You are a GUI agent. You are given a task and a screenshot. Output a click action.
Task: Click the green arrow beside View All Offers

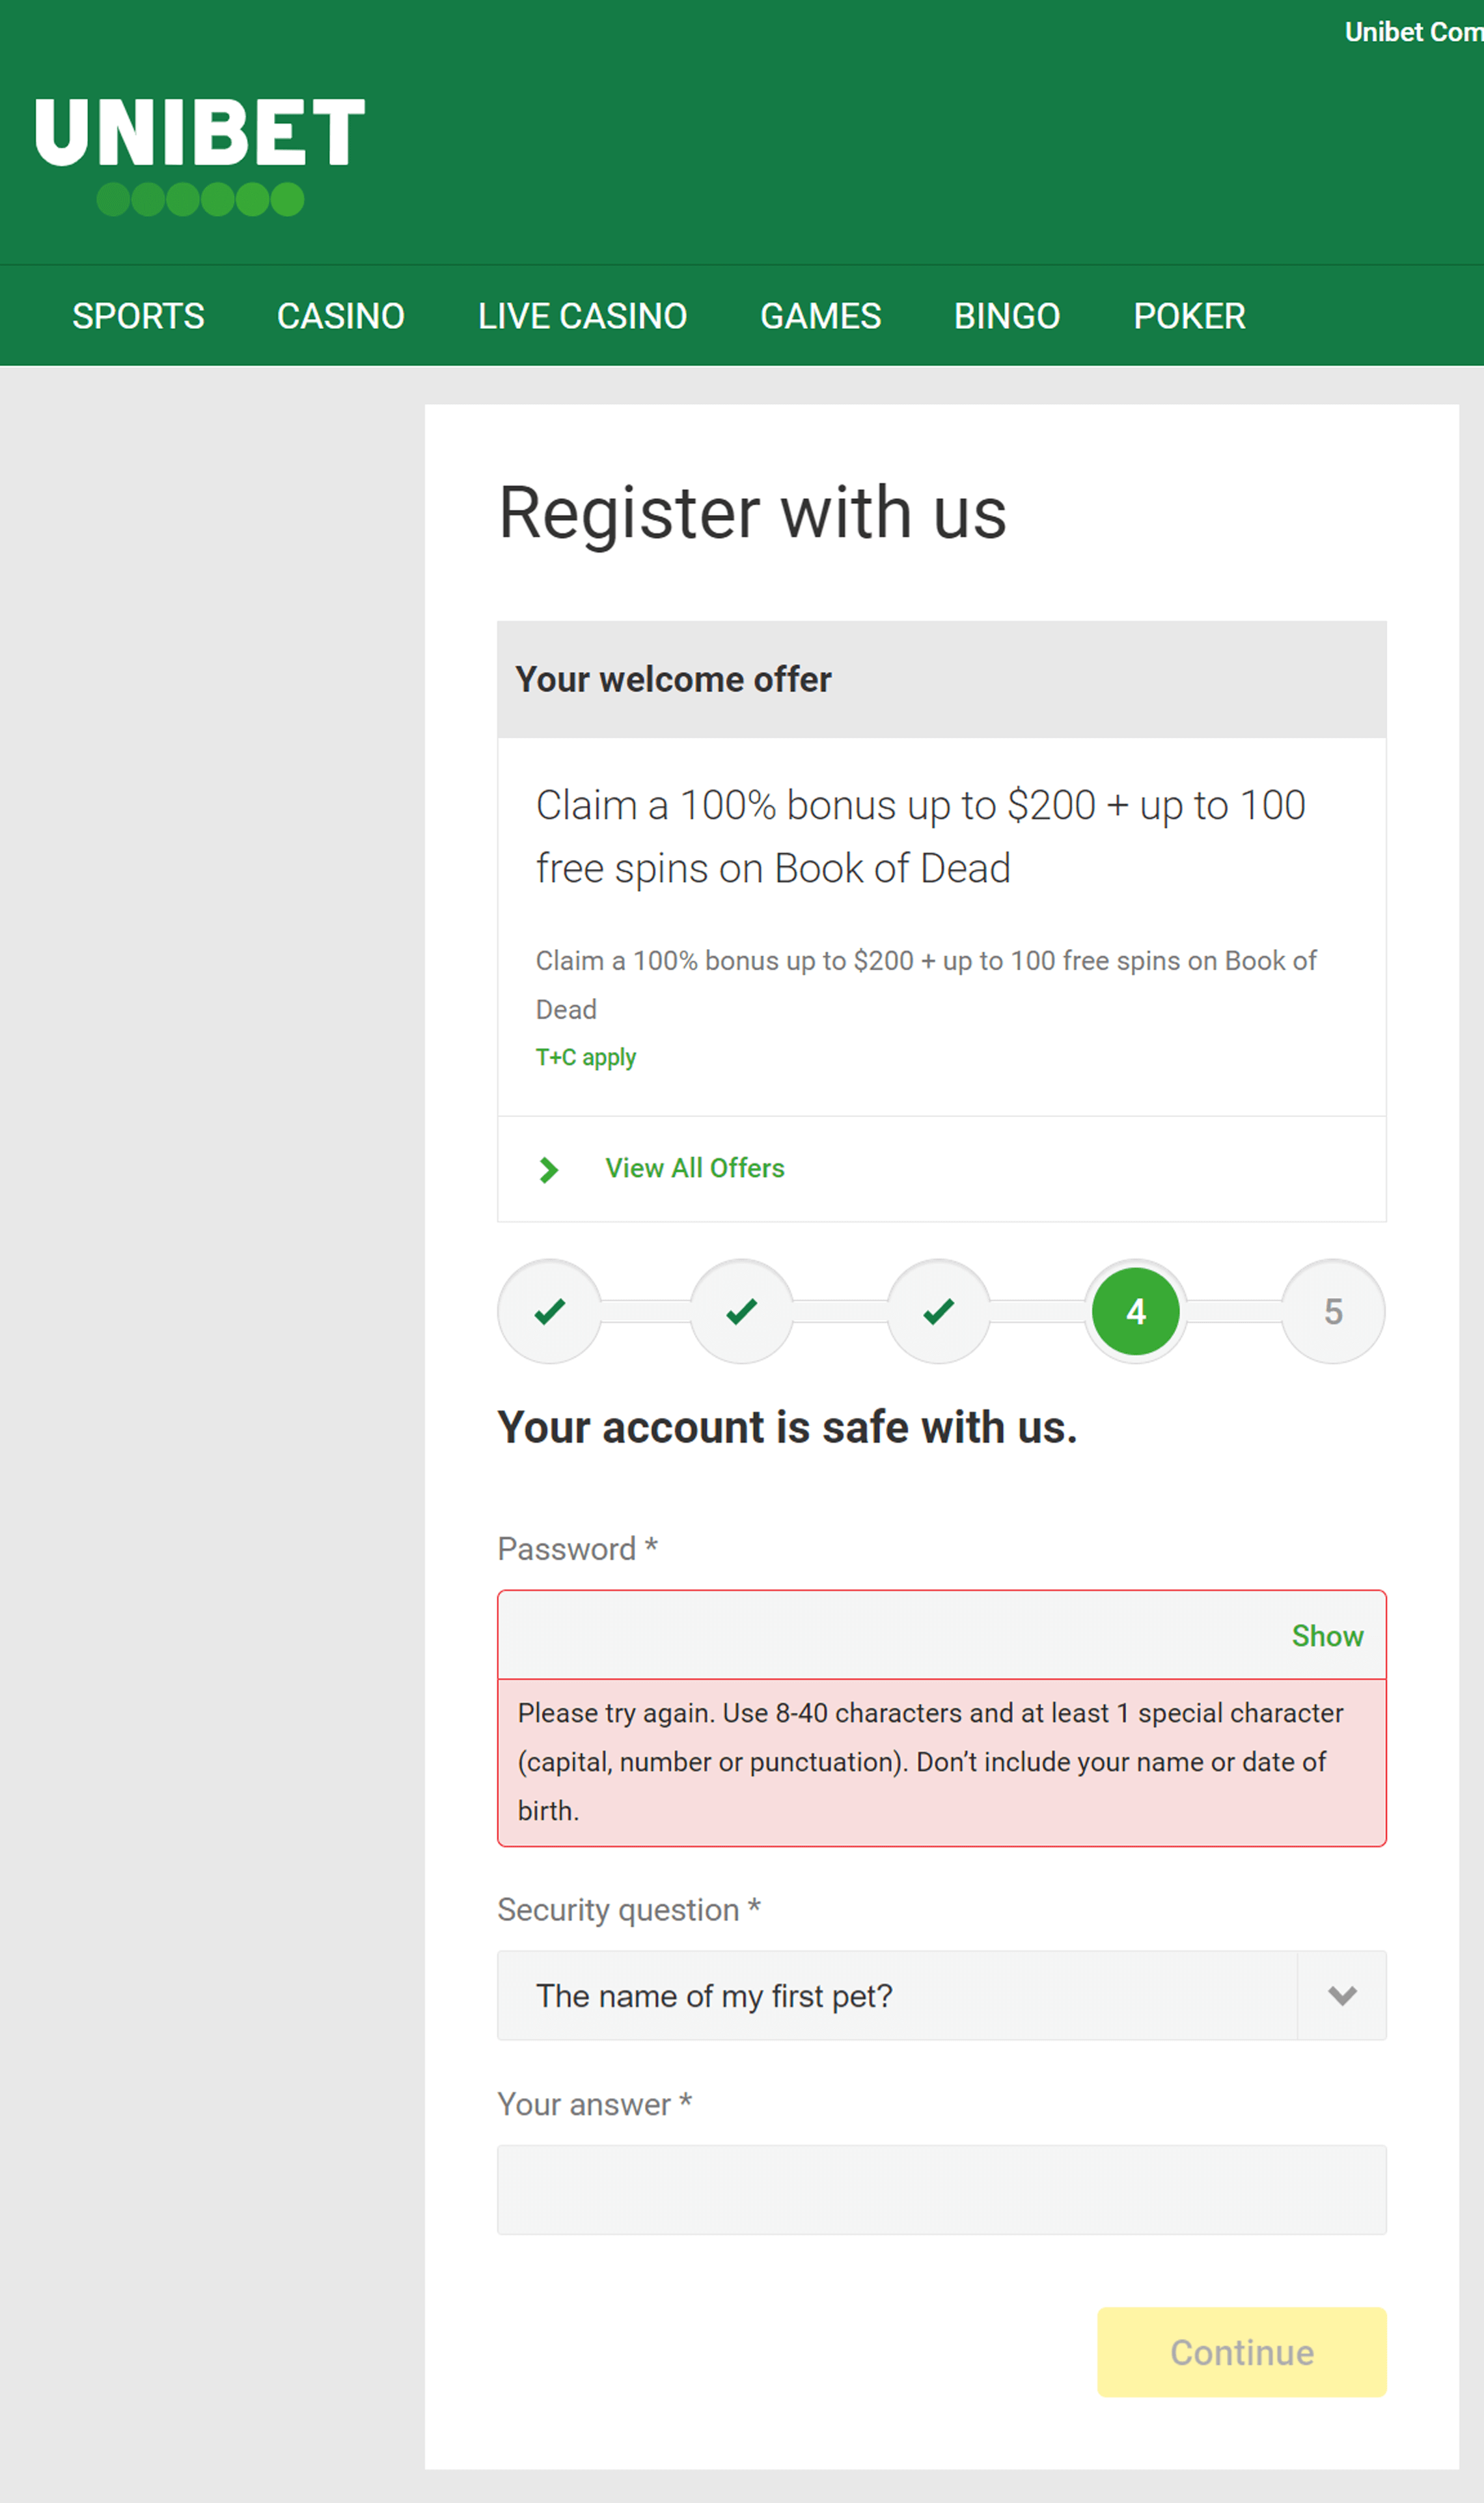click(x=548, y=1169)
